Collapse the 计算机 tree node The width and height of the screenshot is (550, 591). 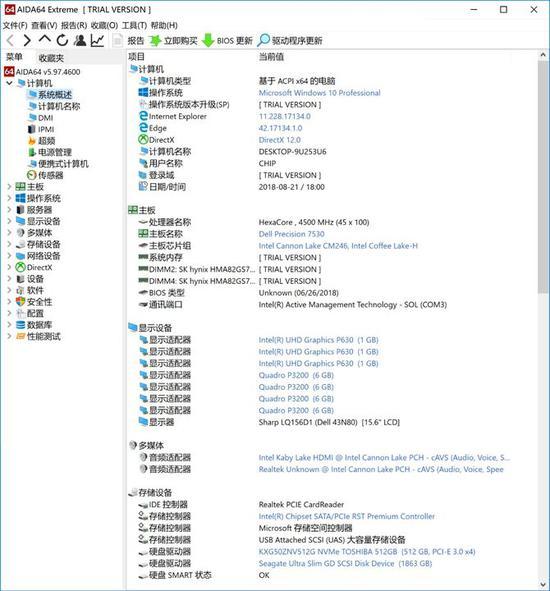[x=9, y=83]
